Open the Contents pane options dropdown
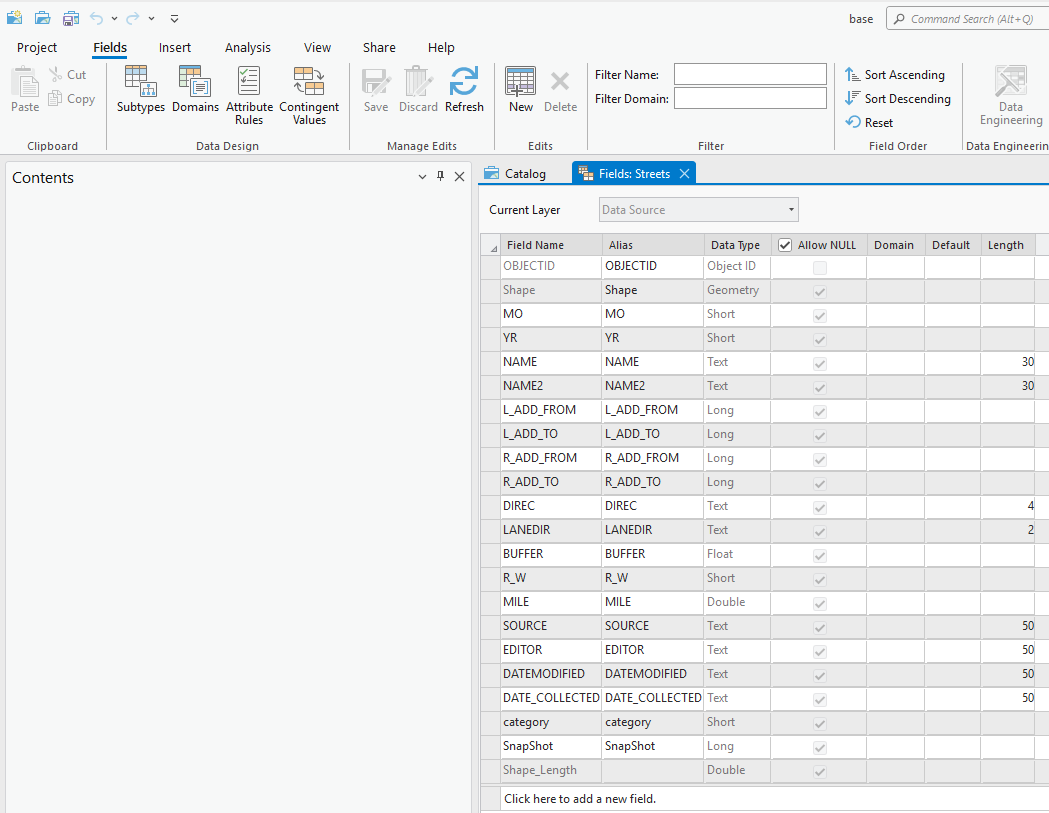 click(422, 176)
